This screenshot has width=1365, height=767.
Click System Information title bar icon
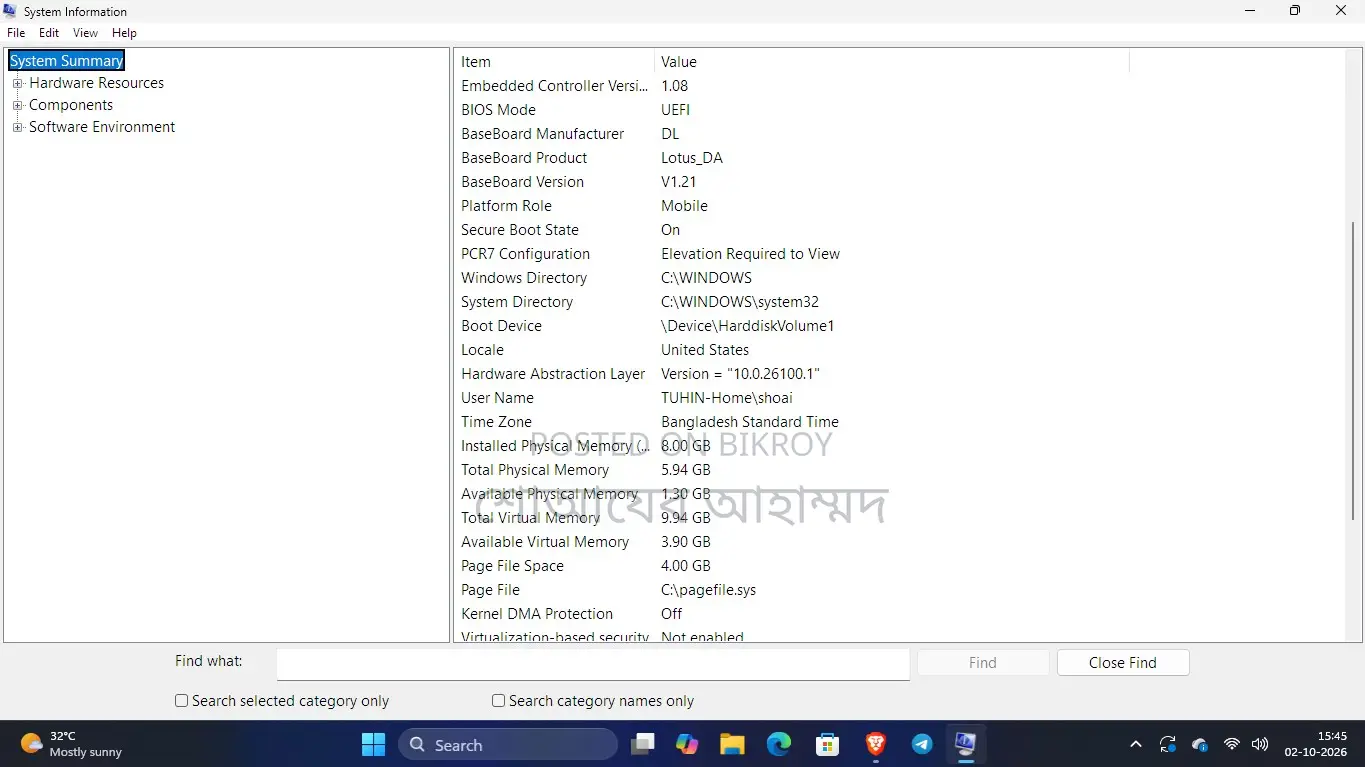(10, 11)
